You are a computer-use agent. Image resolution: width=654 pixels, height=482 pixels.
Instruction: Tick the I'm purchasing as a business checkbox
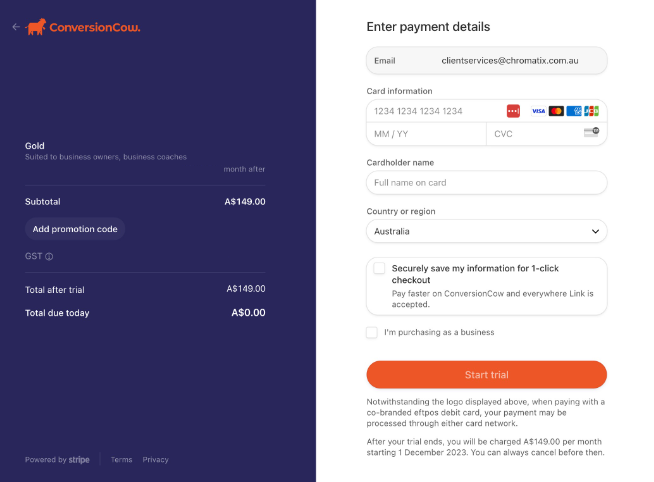(x=372, y=332)
